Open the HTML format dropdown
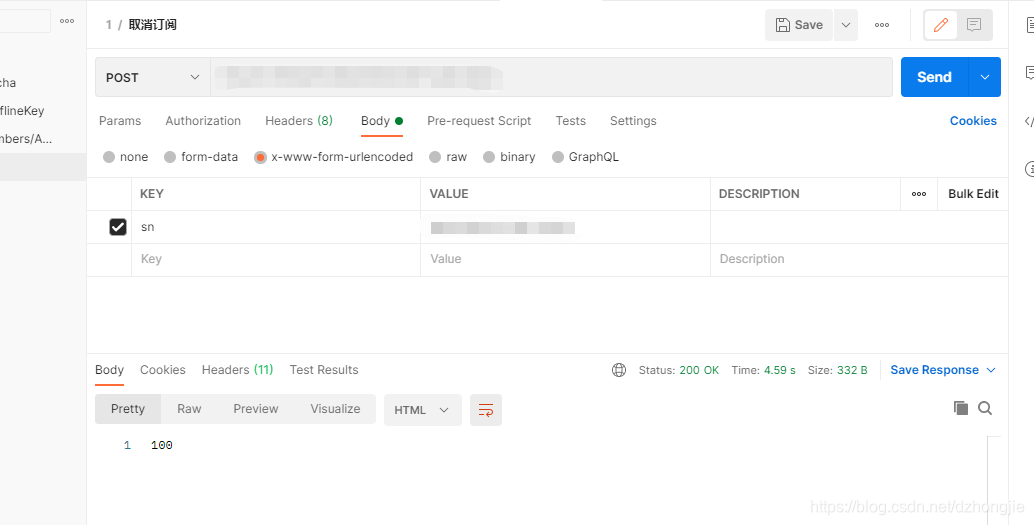 pyautogui.click(x=423, y=410)
